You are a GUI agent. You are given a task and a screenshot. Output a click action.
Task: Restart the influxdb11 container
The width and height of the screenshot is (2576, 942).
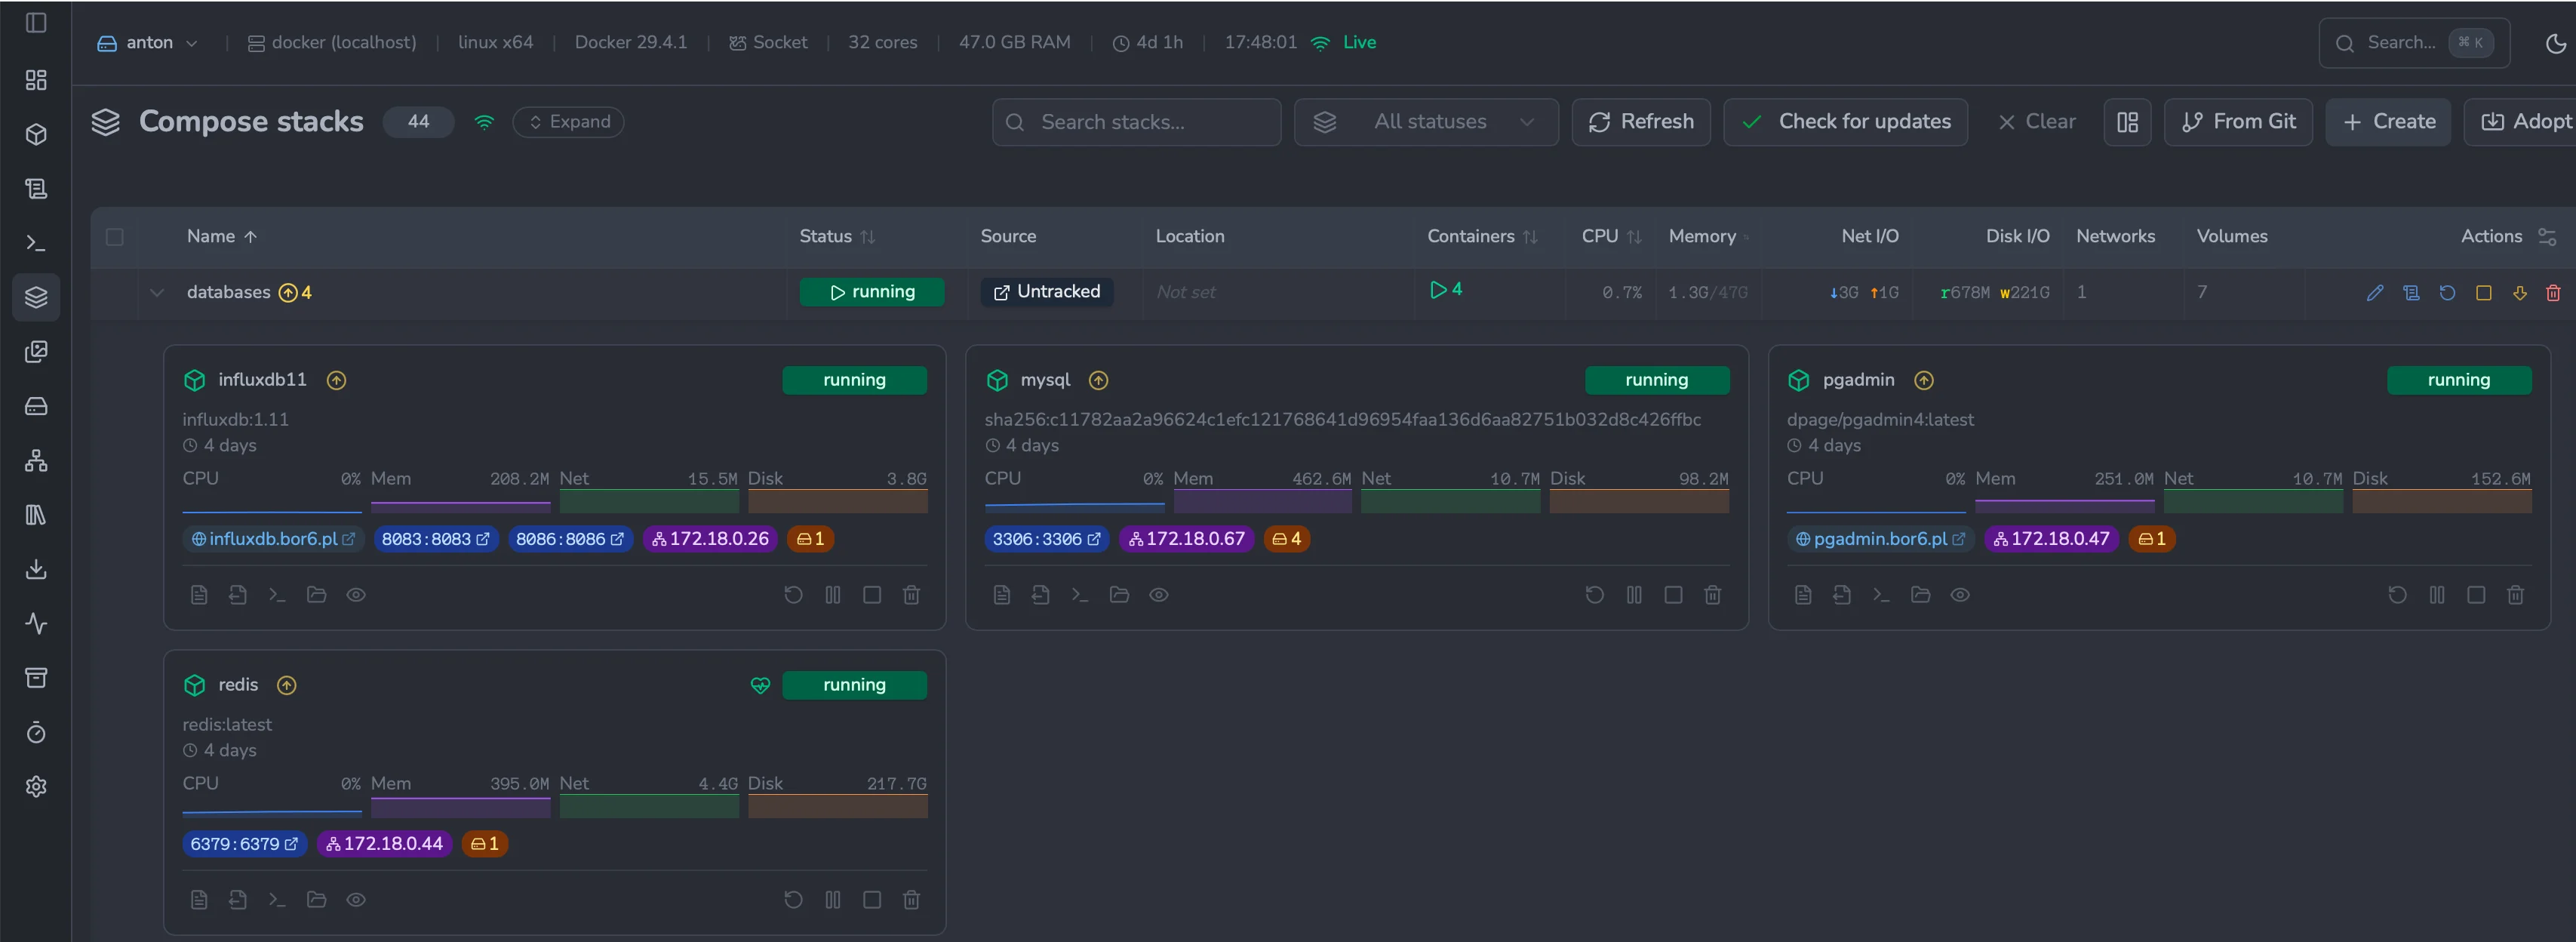793,595
